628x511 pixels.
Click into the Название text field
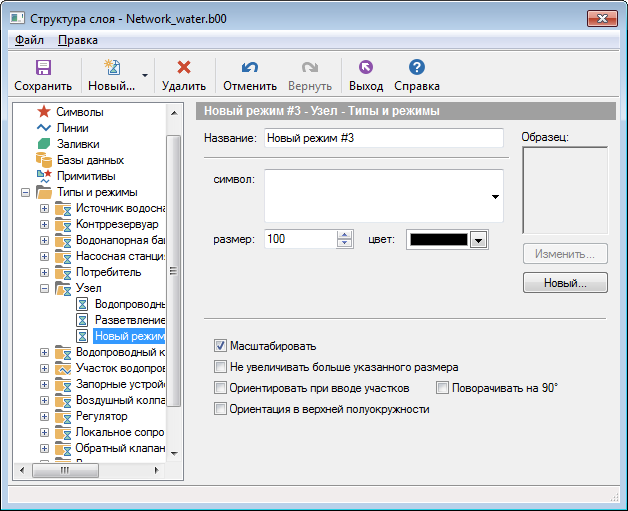pyautogui.click(x=383, y=138)
